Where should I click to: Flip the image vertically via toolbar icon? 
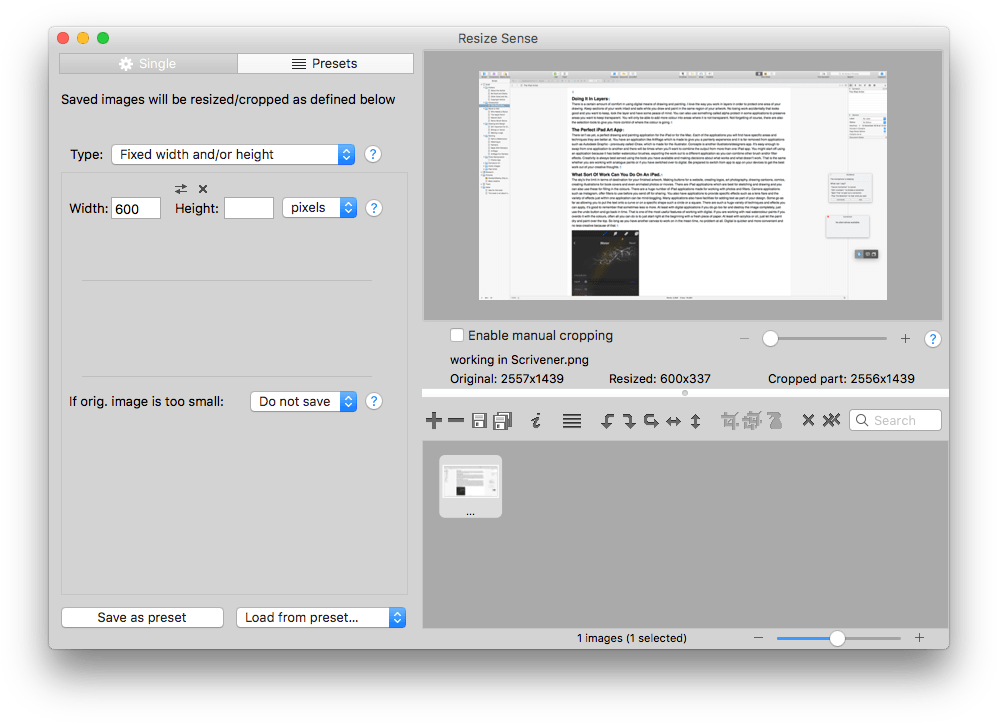point(694,420)
